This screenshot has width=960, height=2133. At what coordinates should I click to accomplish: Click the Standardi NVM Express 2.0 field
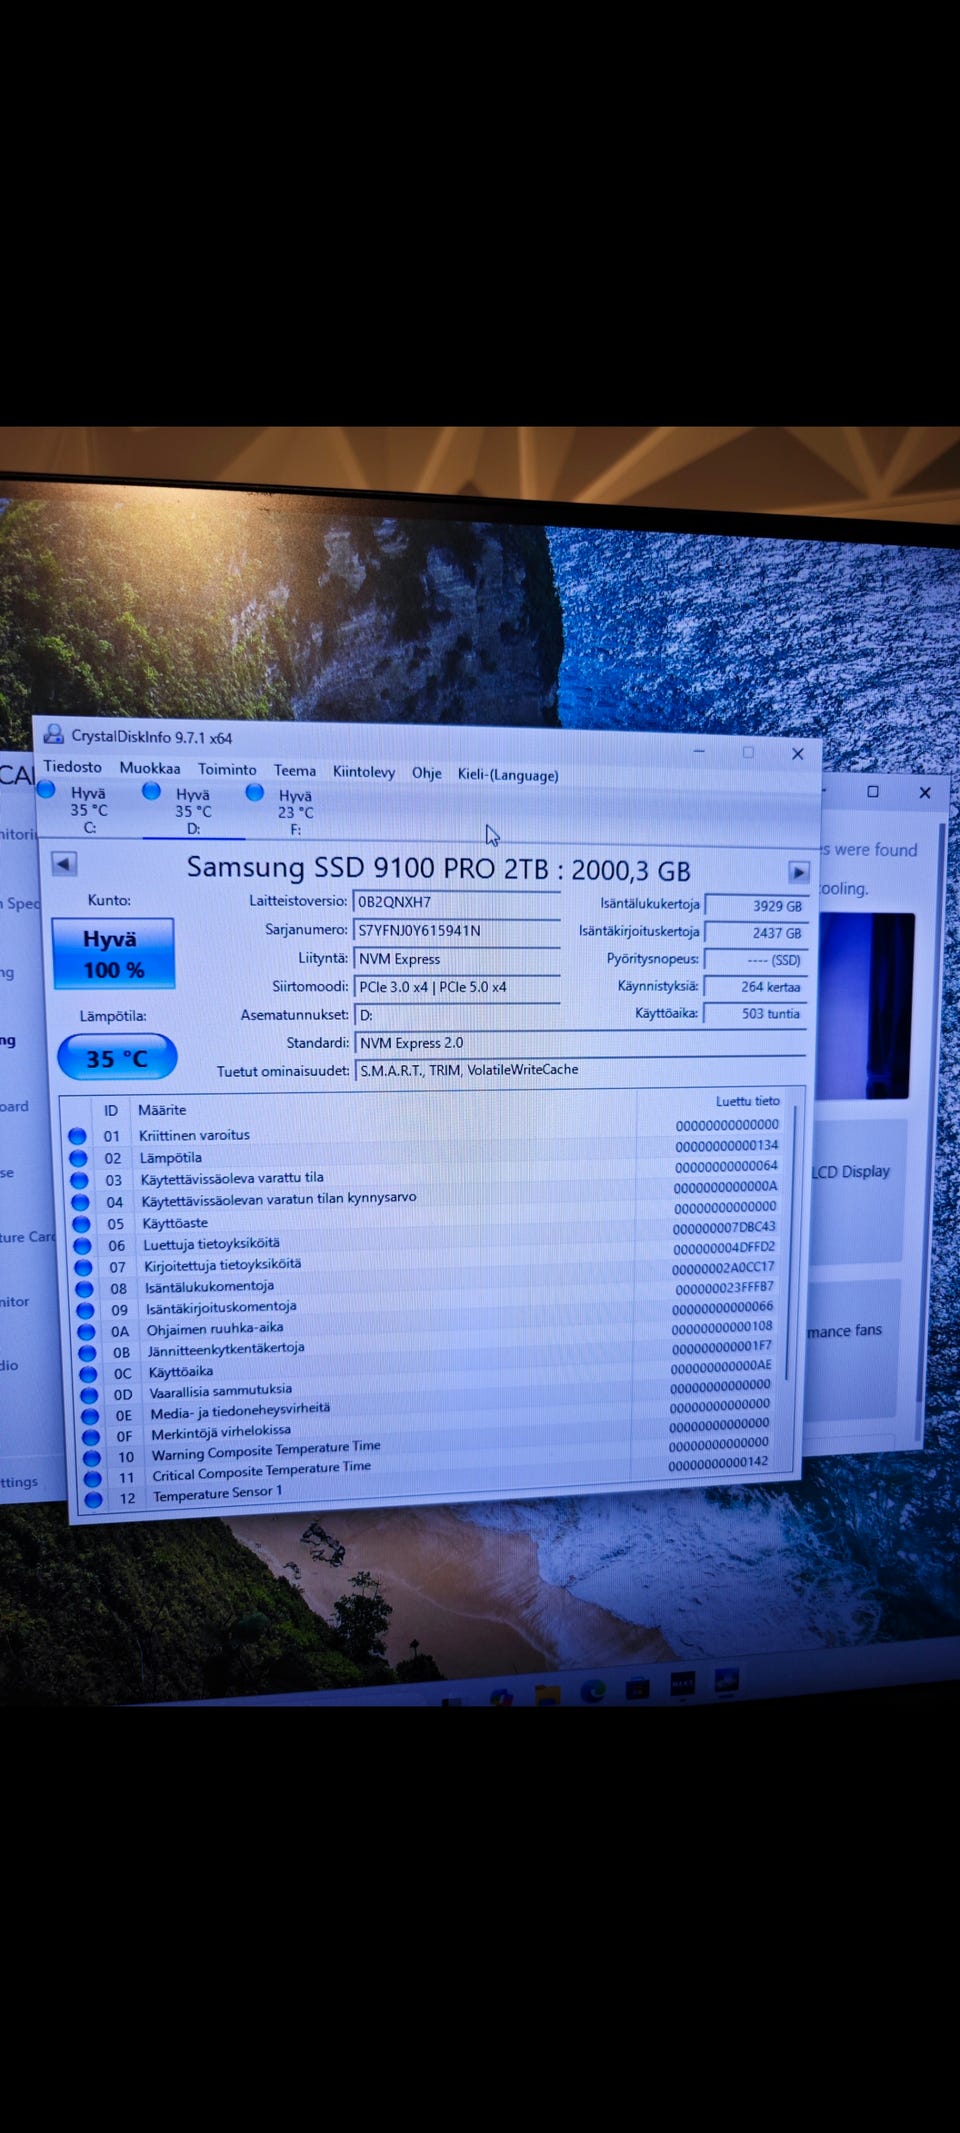(x=580, y=1043)
